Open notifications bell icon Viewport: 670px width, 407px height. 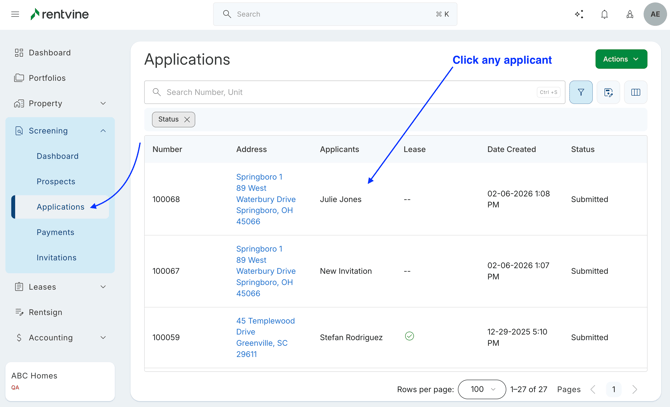[604, 14]
